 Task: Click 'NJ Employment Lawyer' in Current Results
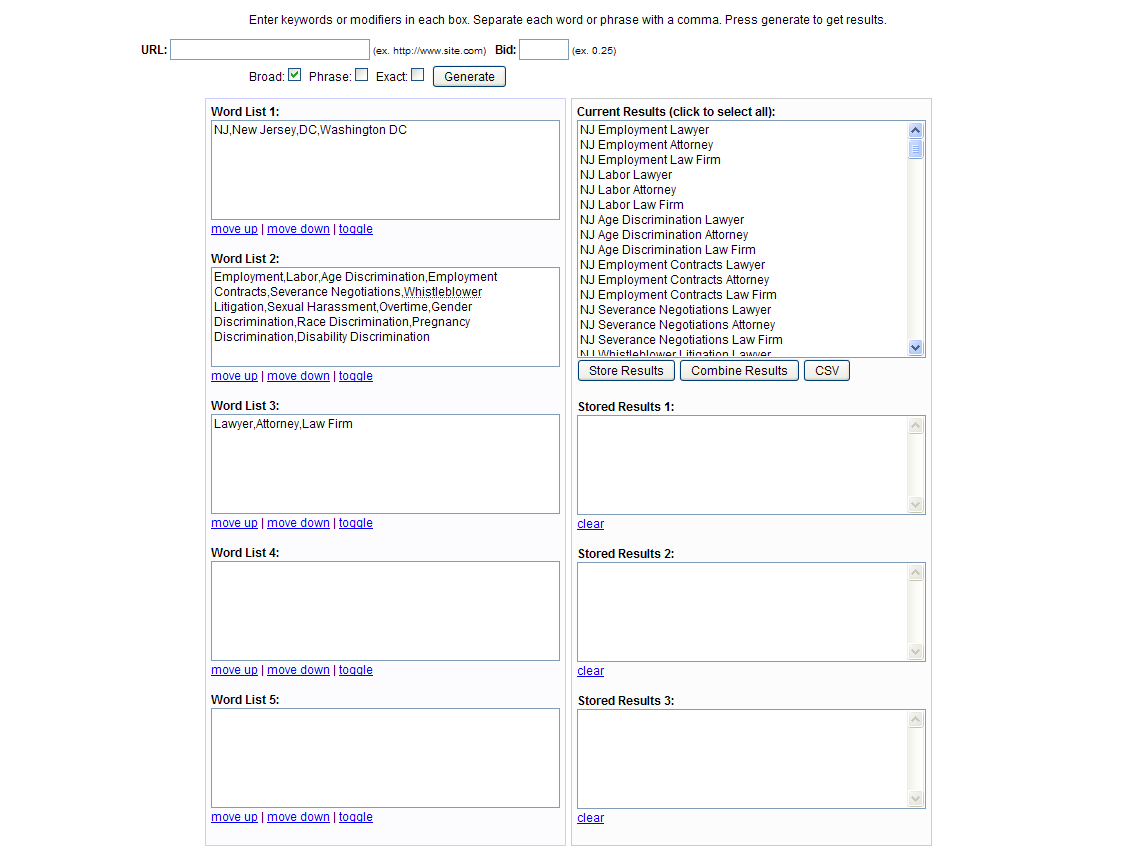click(x=644, y=130)
